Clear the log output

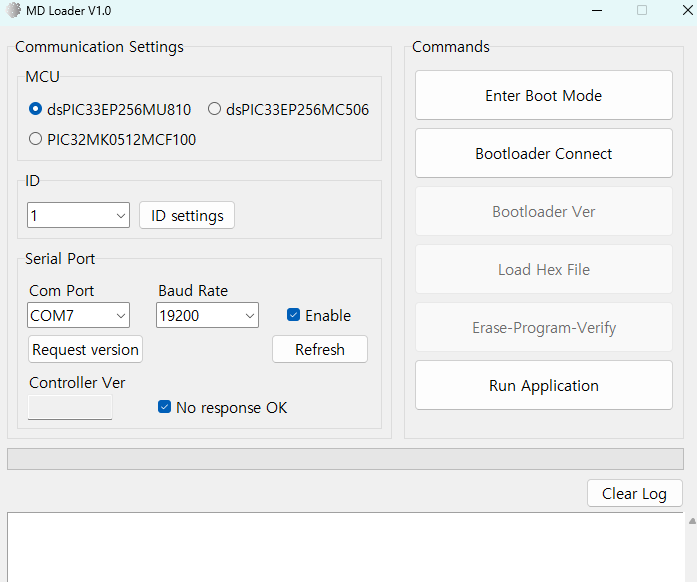point(635,493)
